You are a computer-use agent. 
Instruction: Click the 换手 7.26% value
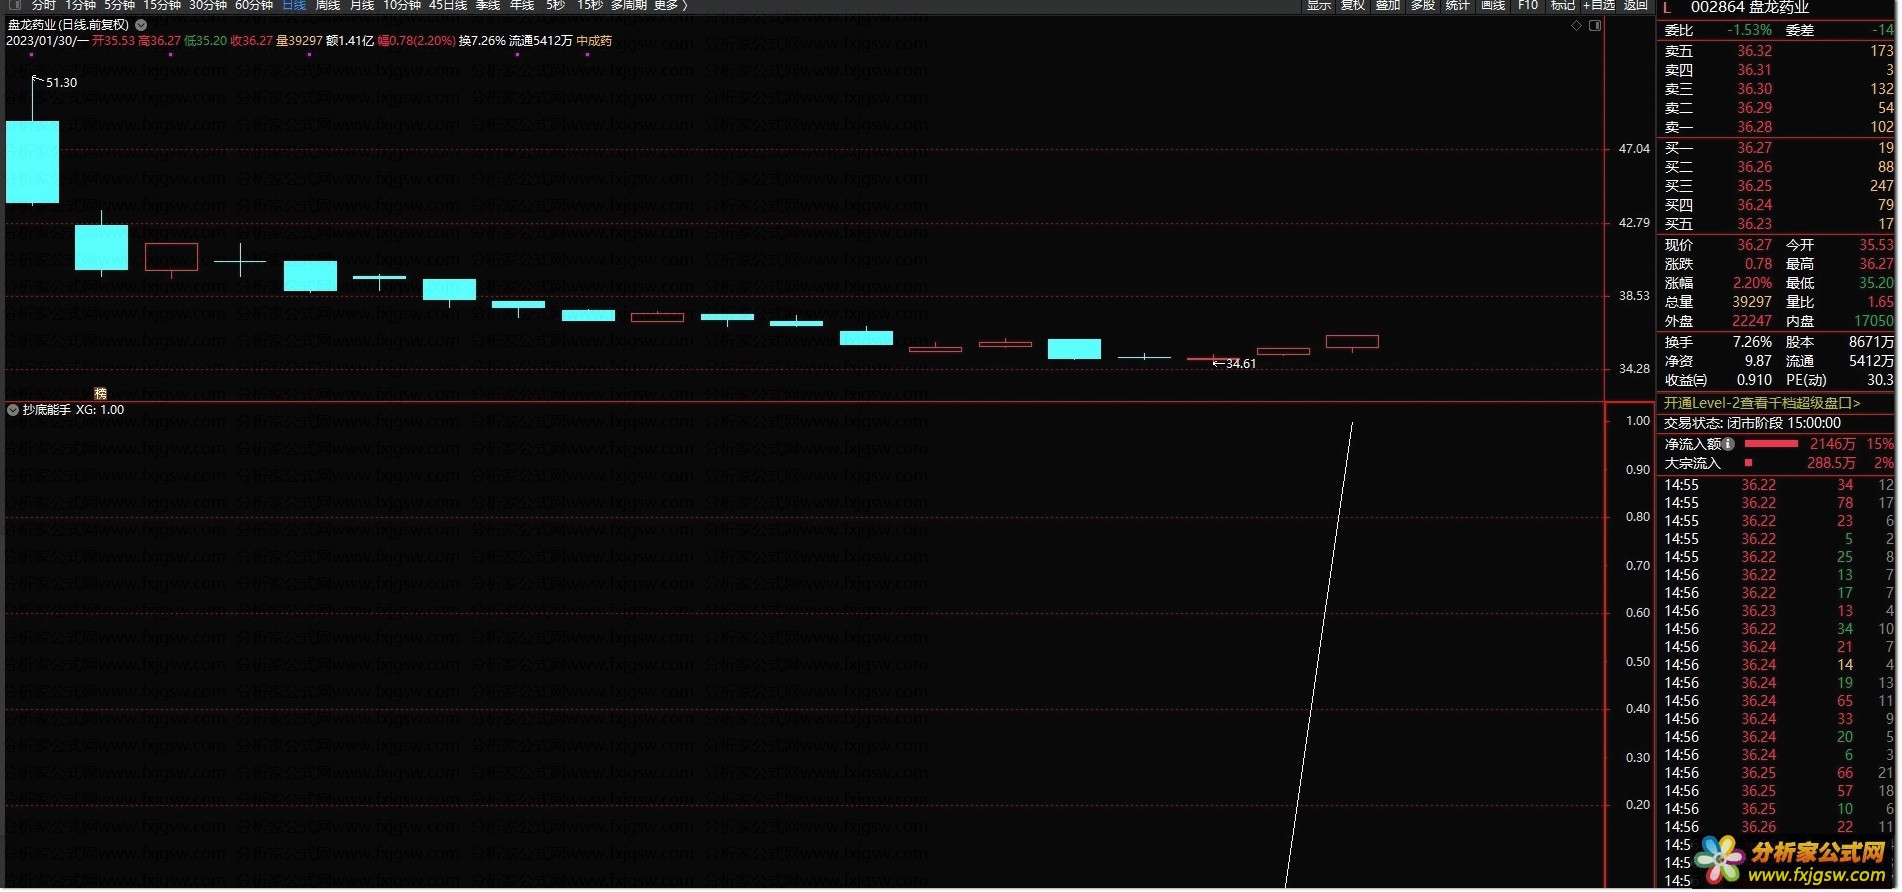pos(1752,342)
